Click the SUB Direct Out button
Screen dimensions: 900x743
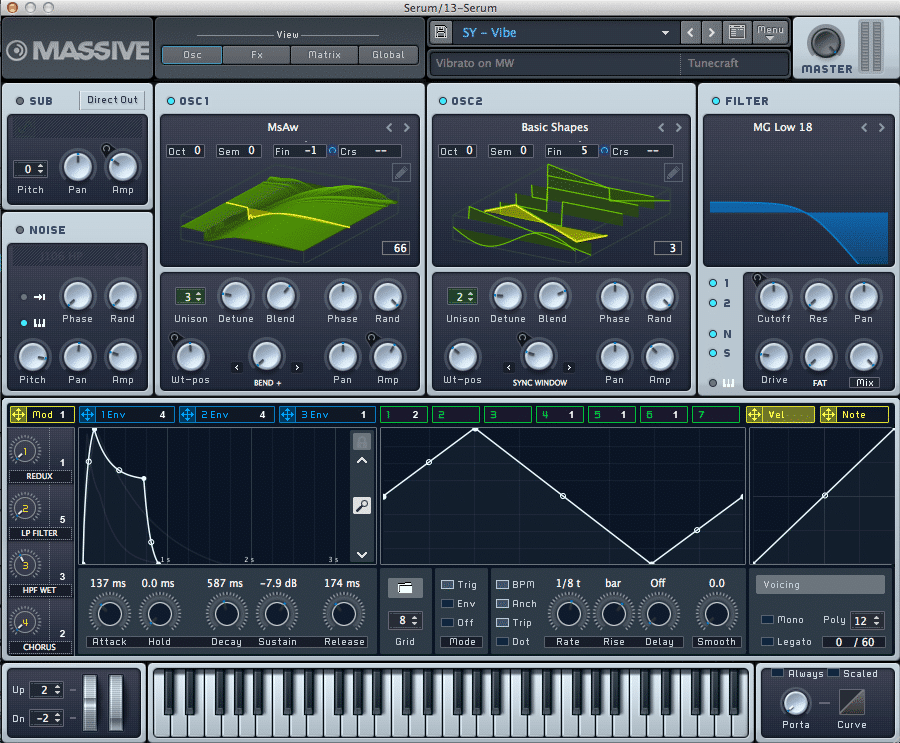(112, 100)
